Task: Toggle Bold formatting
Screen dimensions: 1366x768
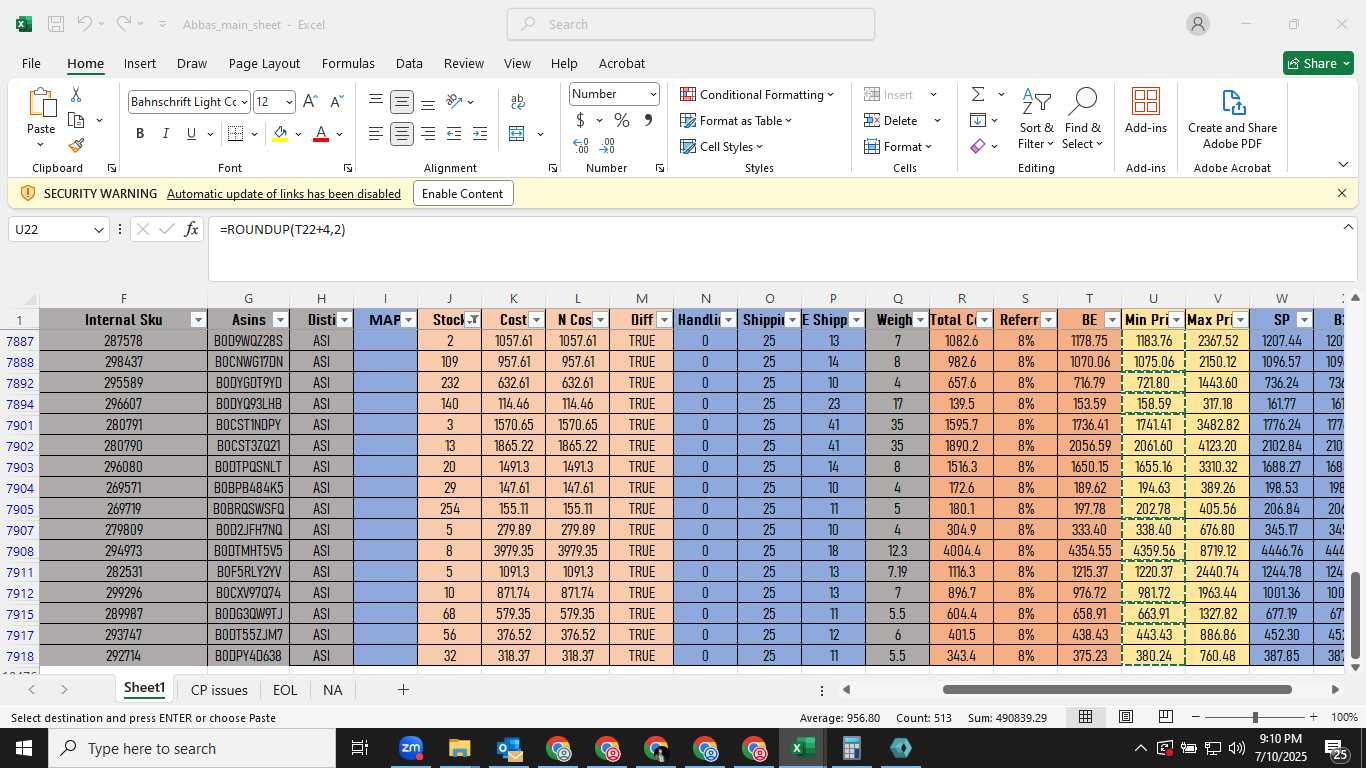Action: click(140, 134)
